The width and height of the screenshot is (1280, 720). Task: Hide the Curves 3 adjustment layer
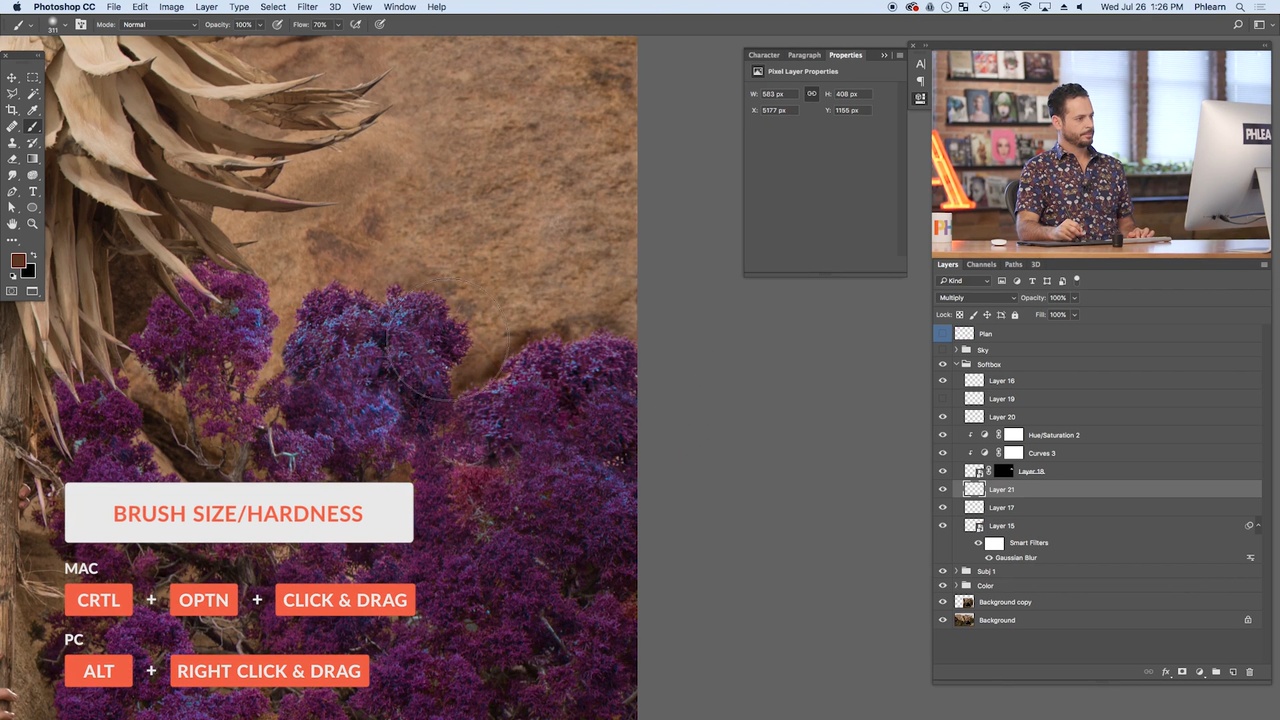942,453
